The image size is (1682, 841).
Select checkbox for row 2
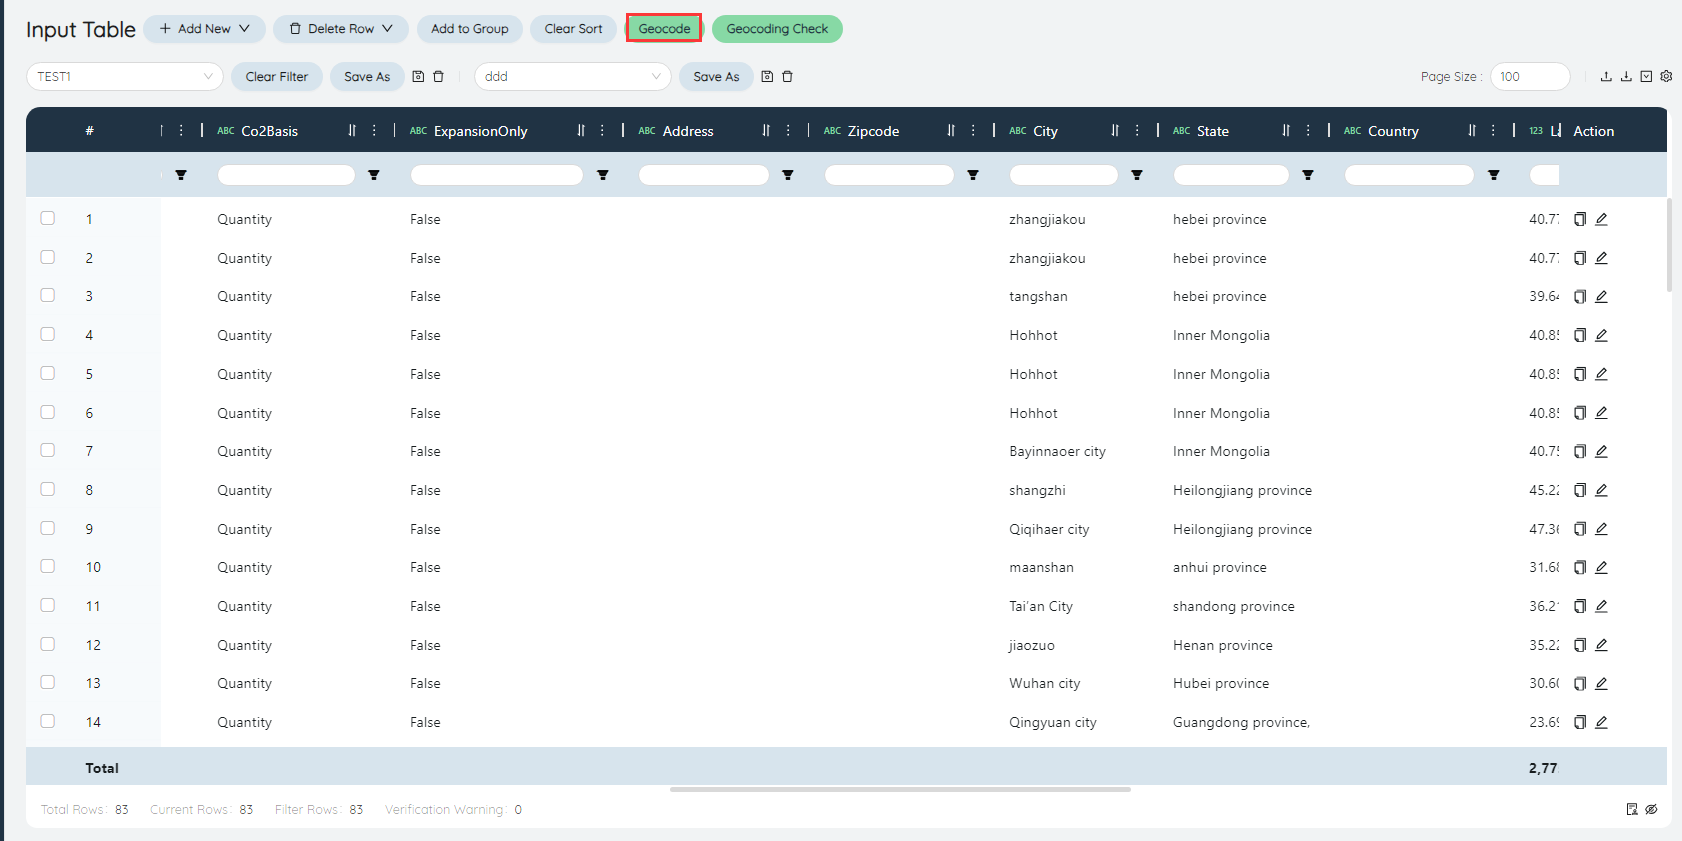click(x=47, y=257)
